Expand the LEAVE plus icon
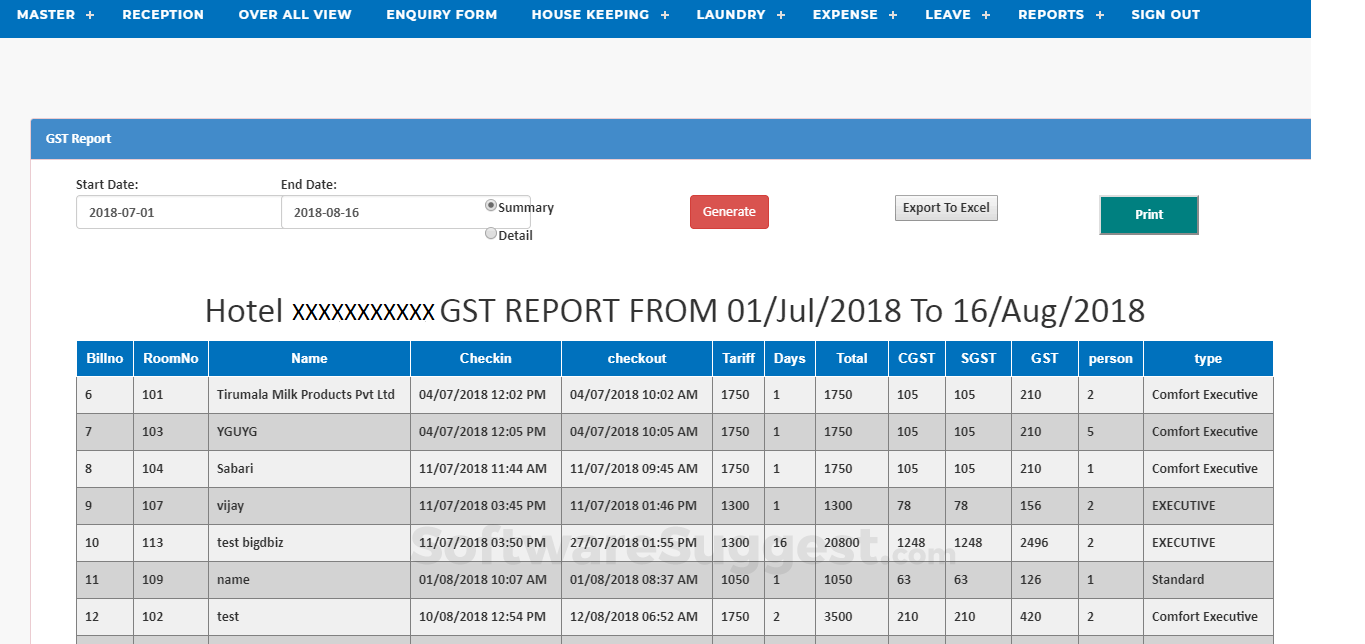Image resolution: width=1365 pixels, height=644 pixels. tap(986, 15)
